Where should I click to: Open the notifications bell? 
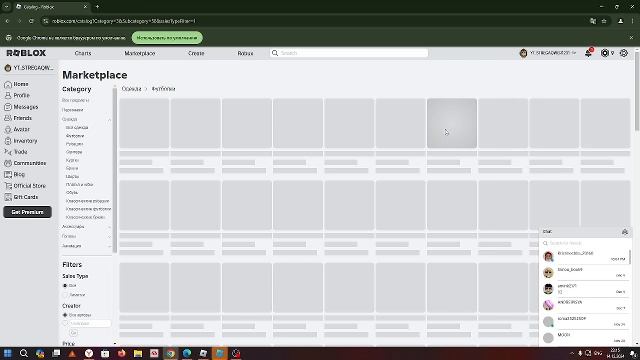coord(589,53)
